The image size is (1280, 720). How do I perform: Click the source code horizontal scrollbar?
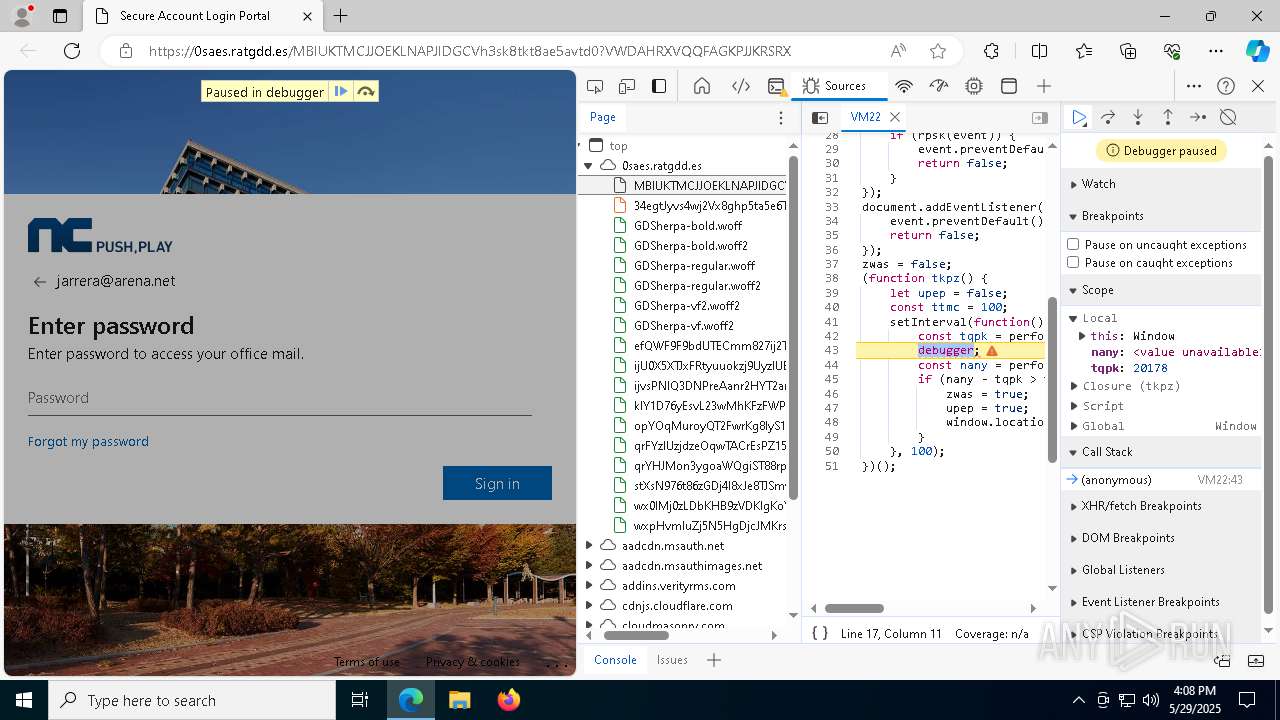click(x=854, y=608)
